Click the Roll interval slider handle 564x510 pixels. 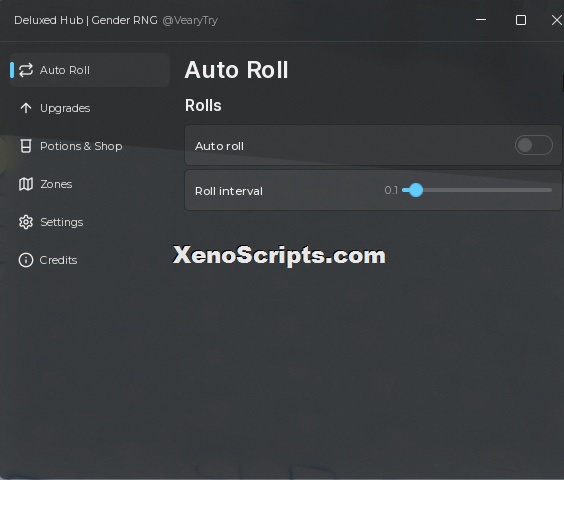(x=416, y=190)
